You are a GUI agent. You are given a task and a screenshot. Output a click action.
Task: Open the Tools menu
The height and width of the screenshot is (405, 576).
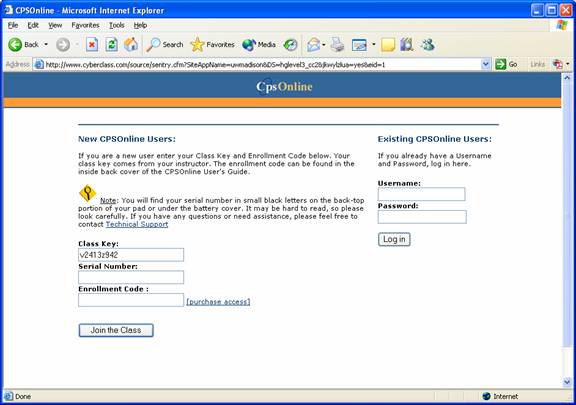pos(116,25)
